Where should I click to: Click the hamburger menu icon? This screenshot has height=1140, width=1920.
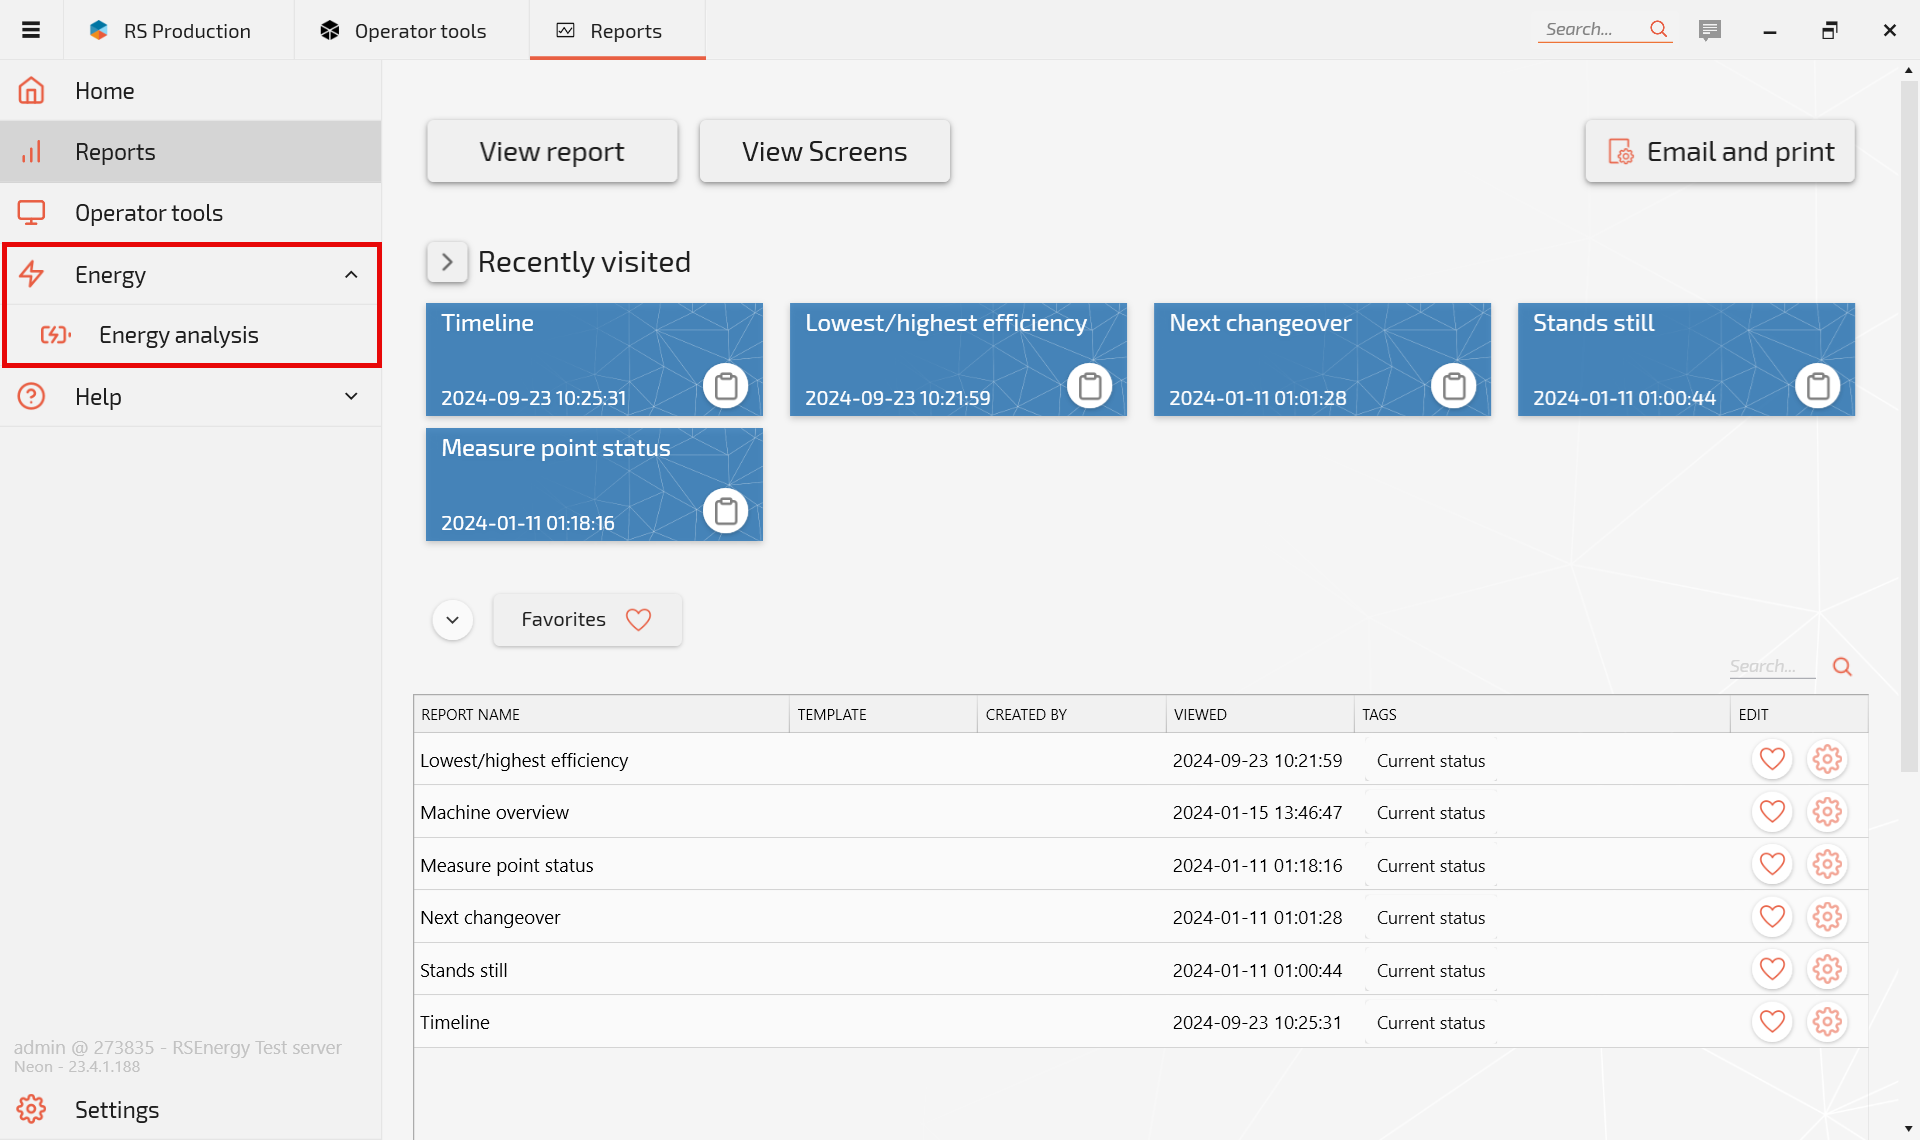click(31, 30)
